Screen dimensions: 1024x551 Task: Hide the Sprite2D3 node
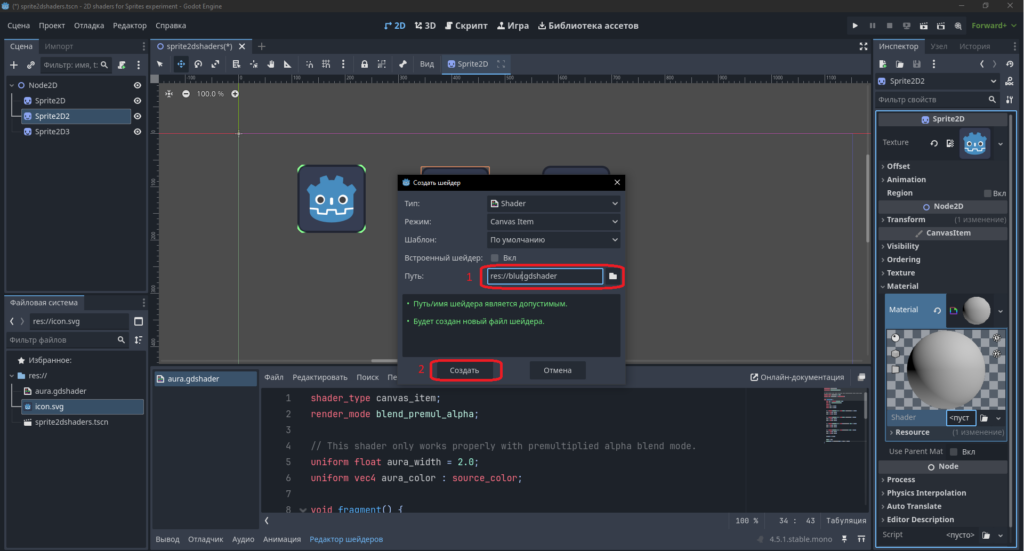click(137, 132)
